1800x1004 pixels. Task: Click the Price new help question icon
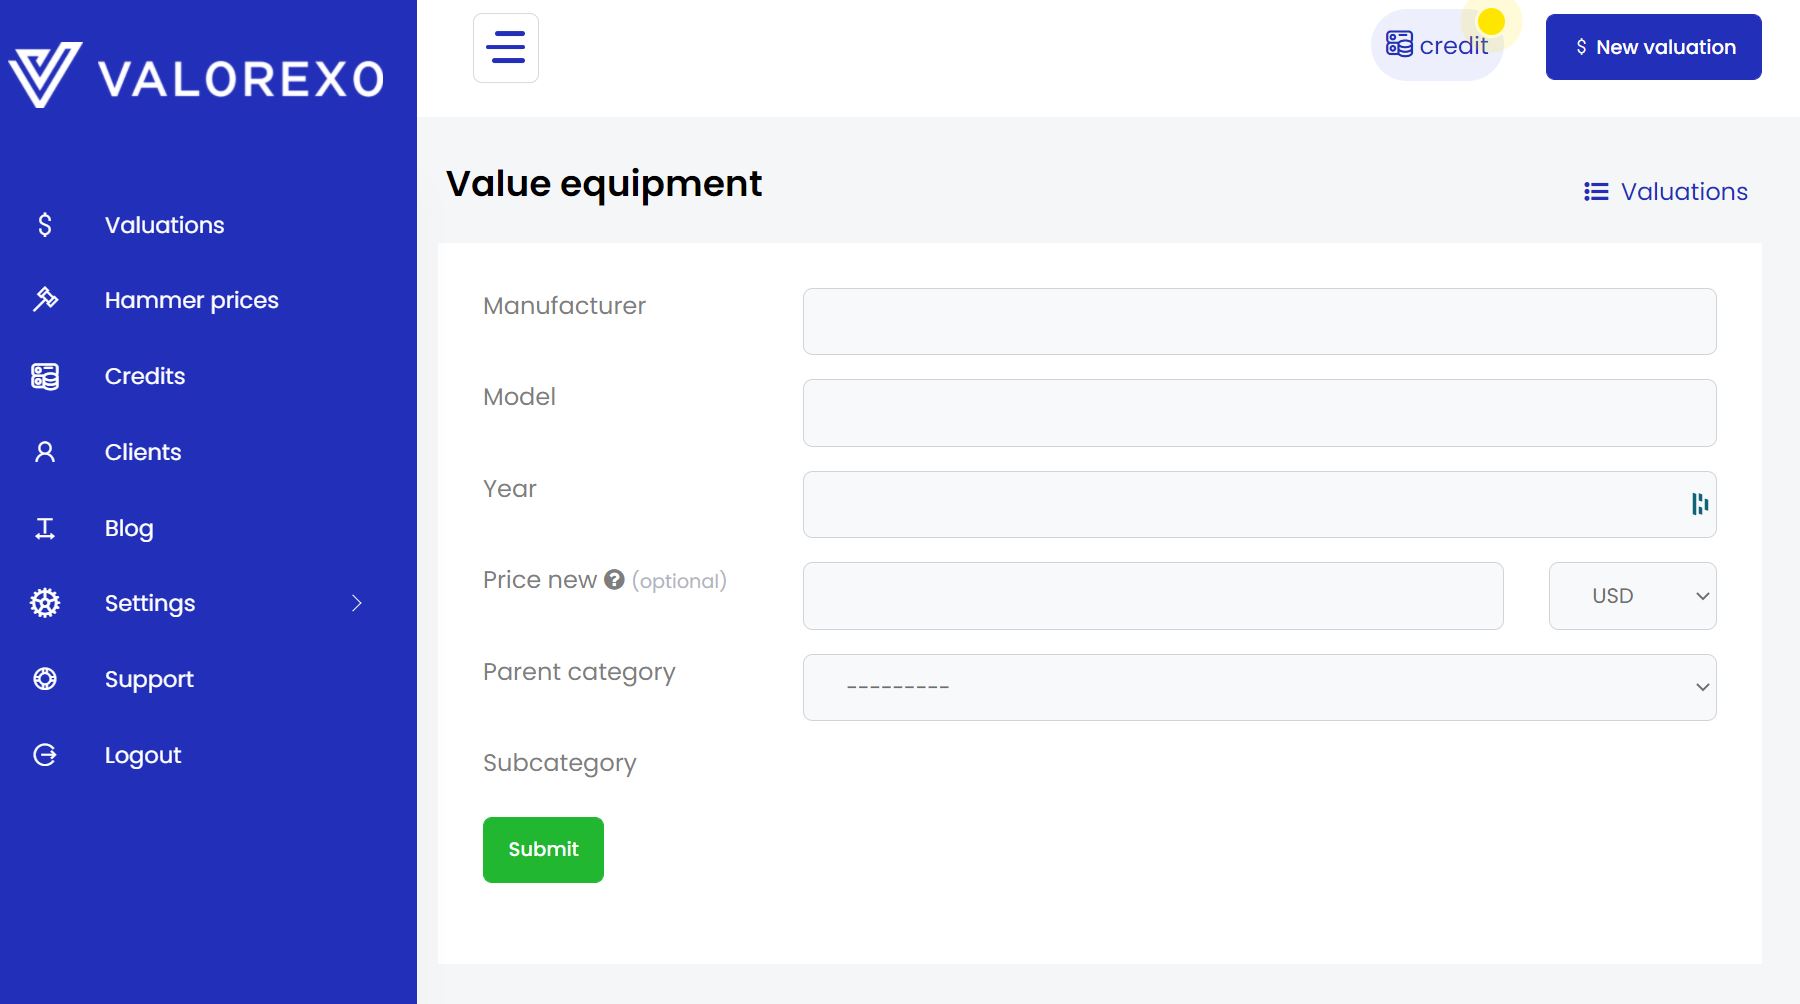[x=614, y=580]
